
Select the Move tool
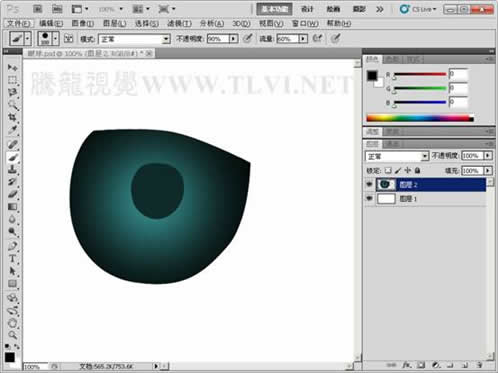point(12,68)
